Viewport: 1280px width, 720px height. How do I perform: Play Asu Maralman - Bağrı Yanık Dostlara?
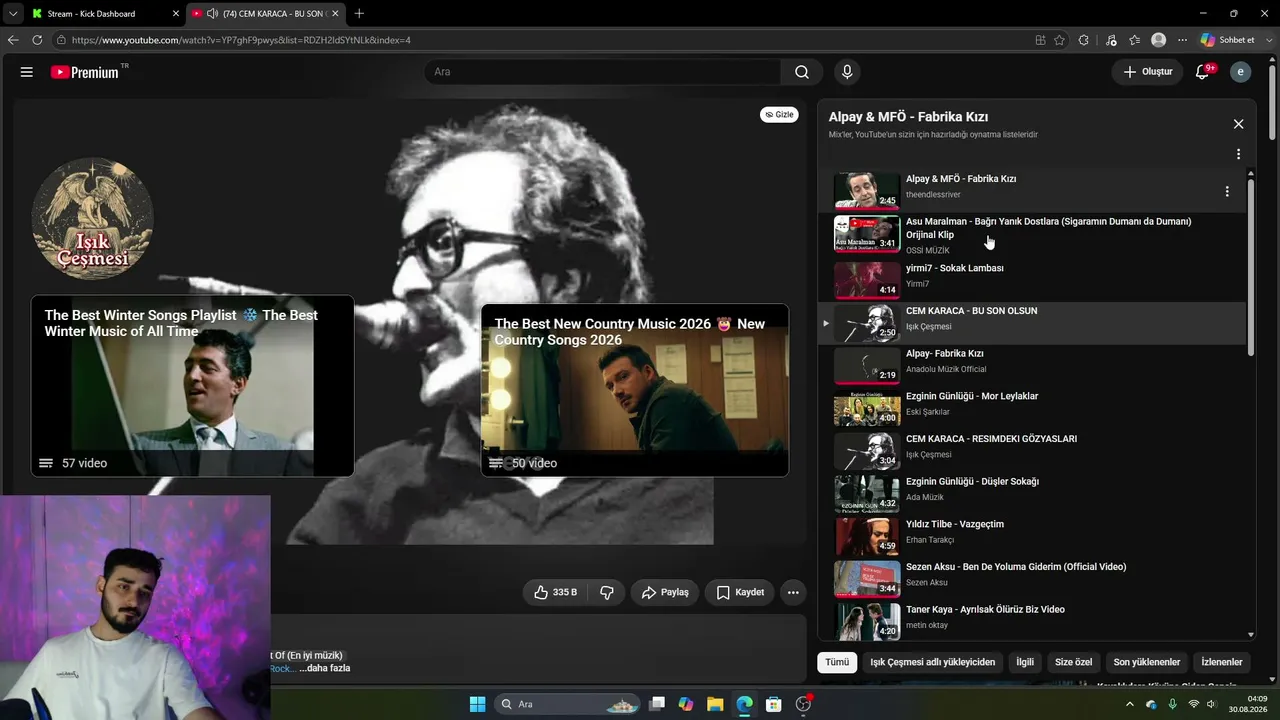click(1032, 234)
